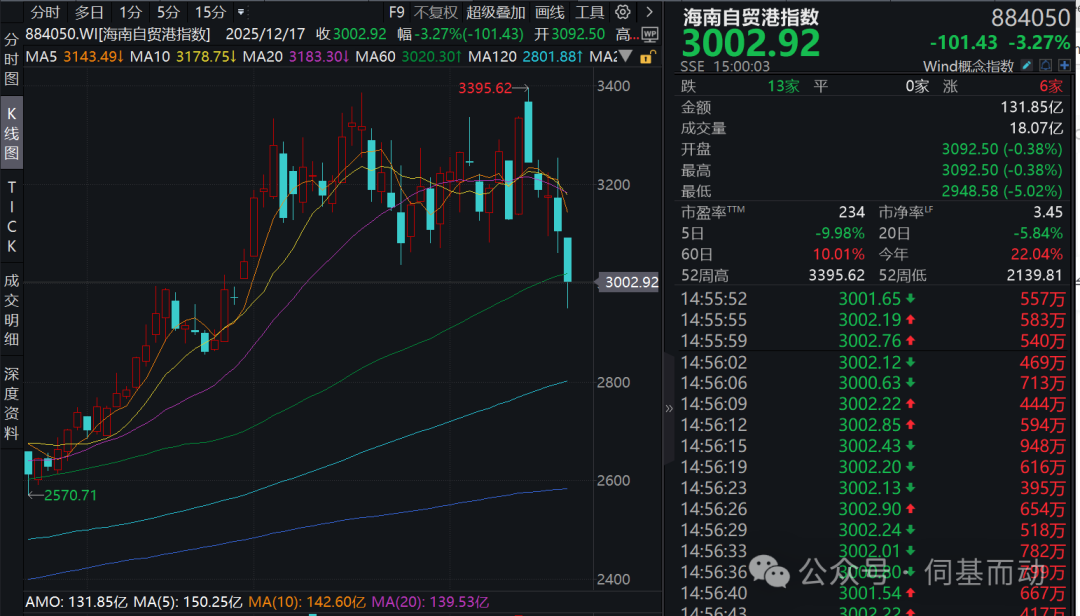Open the 不复权 adjustment dropdown
Viewport: 1080px width, 616px height.
[x=435, y=12]
